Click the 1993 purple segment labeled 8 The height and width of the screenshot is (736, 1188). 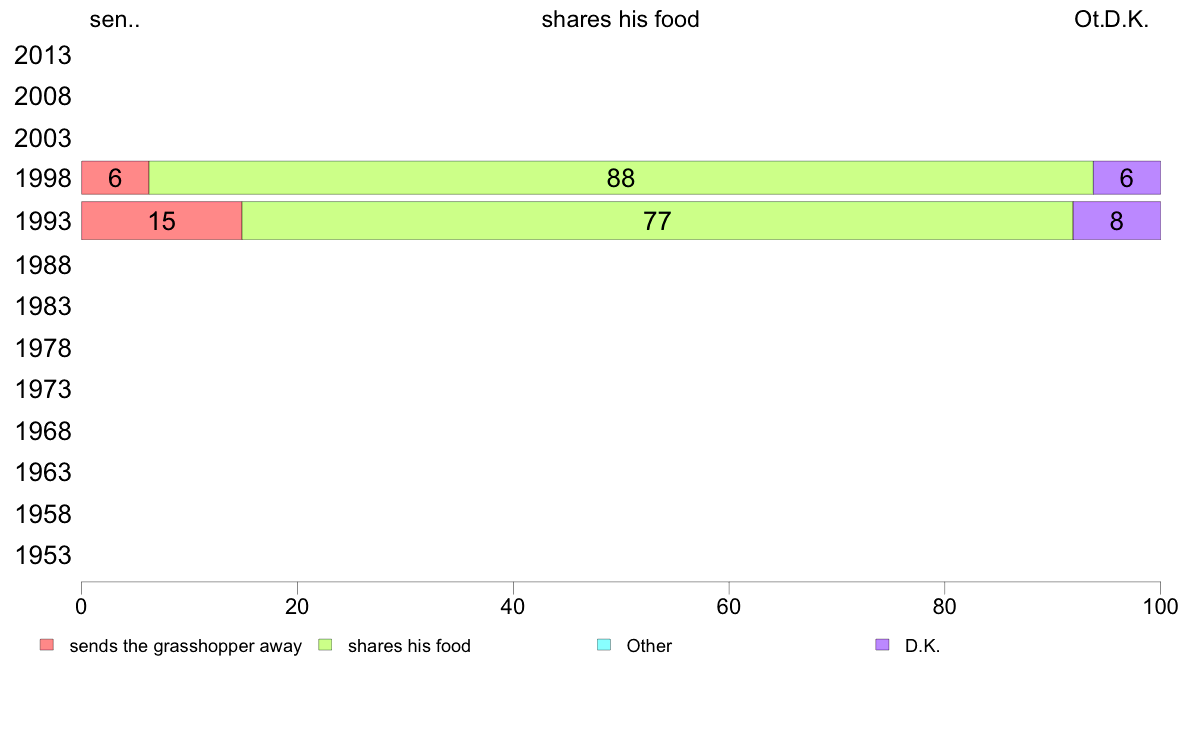pyautogui.click(x=1117, y=221)
